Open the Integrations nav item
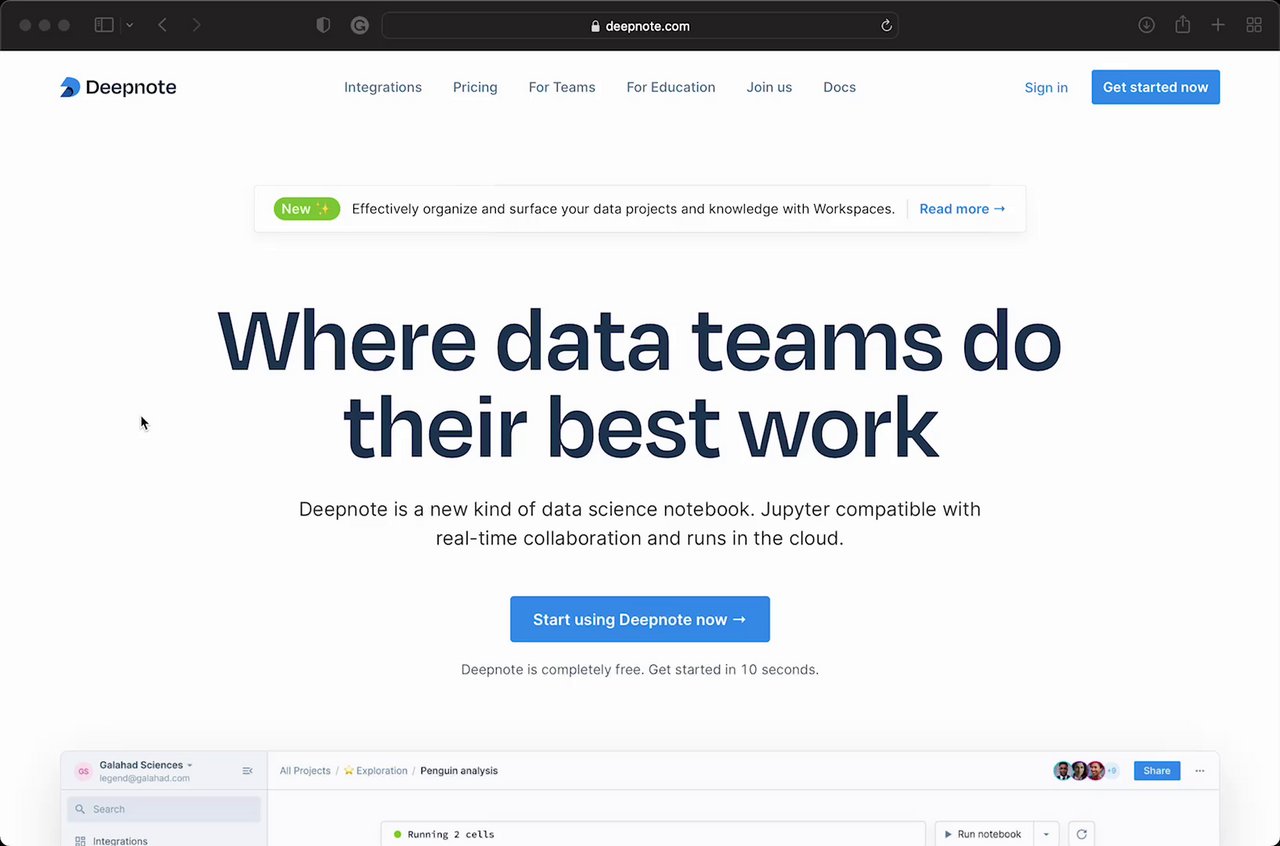 (x=383, y=87)
